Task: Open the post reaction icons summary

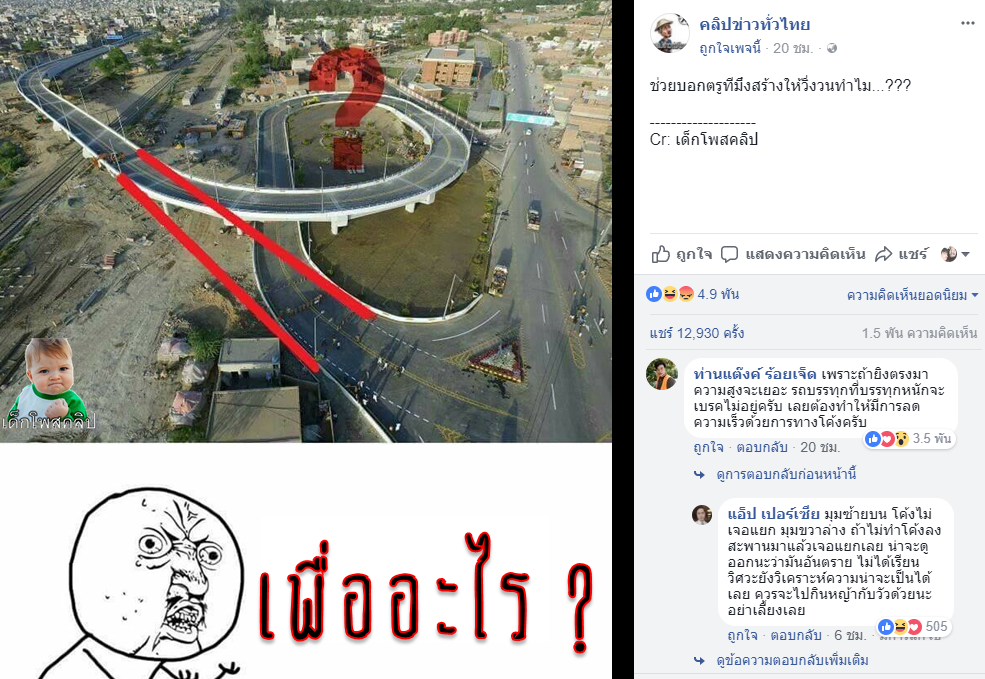Action: pos(670,294)
